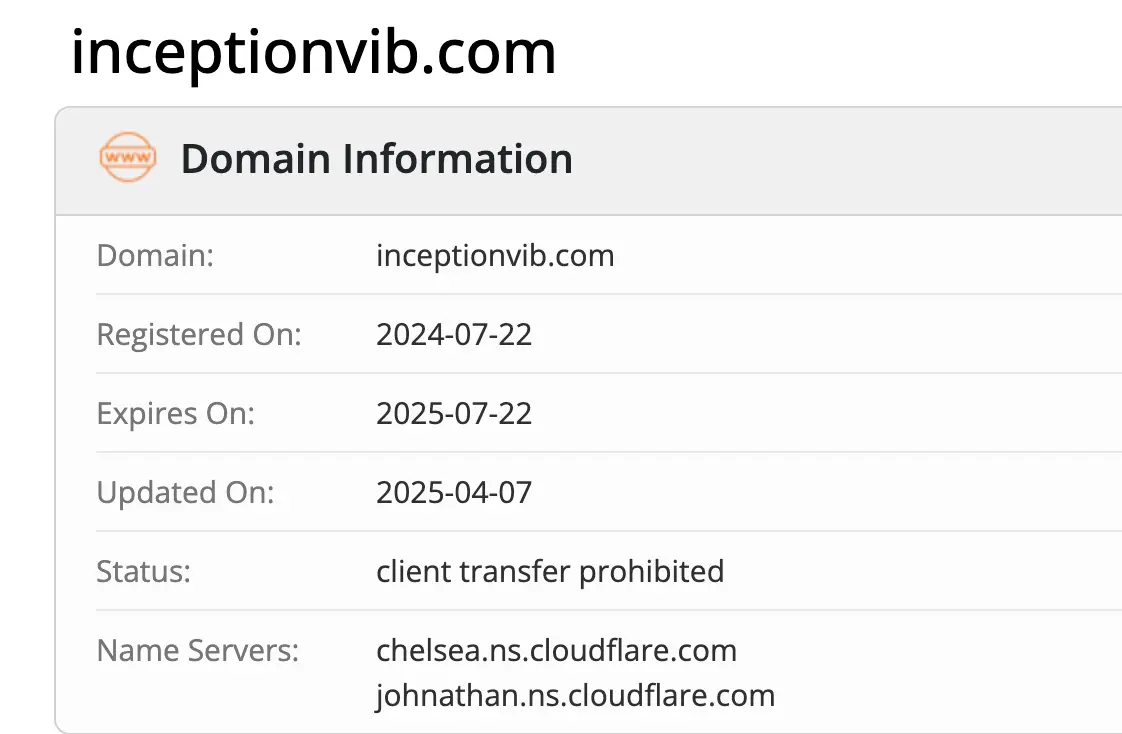The width and height of the screenshot is (1122, 734).
Task: Click the Name Servers: label
Action: [x=197, y=651]
